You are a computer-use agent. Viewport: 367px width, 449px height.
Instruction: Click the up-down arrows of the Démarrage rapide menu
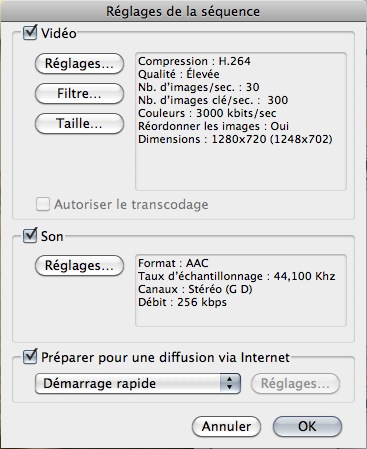tap(230, 383)
